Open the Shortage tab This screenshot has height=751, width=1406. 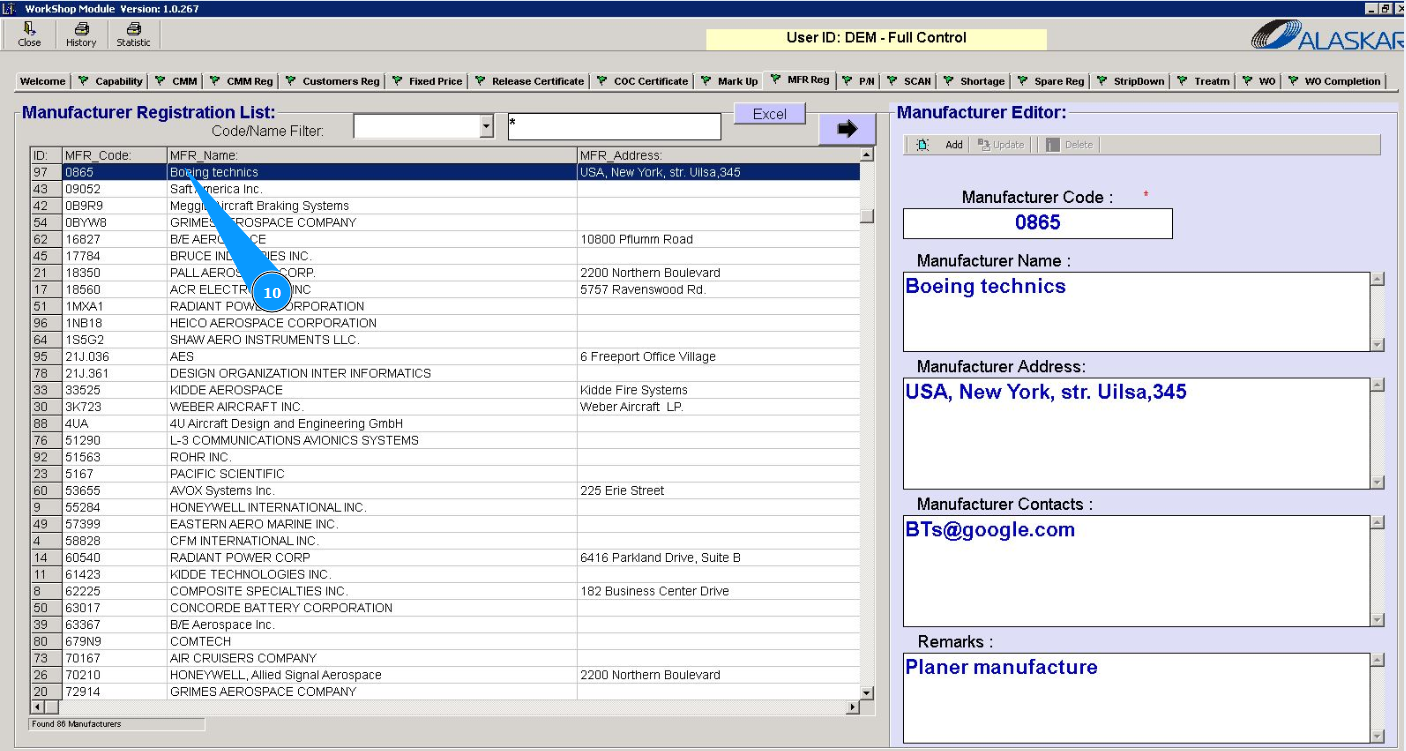tap(973, 81)
